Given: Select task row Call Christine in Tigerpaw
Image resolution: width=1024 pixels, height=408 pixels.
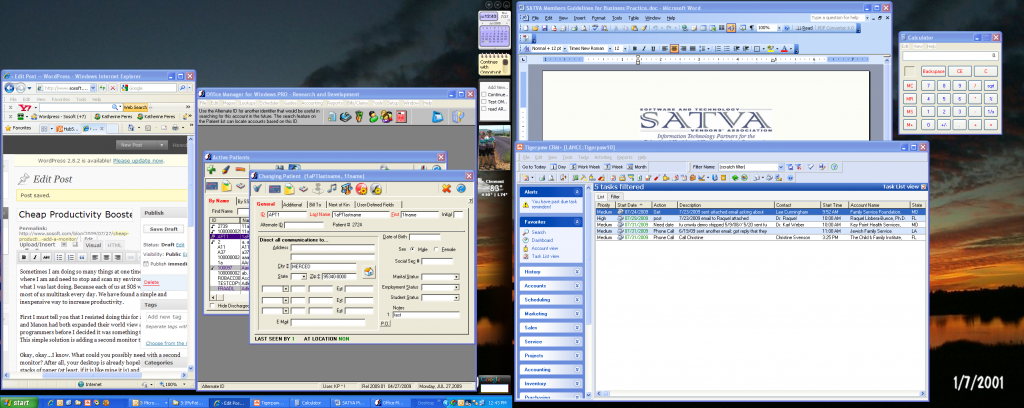Looking at the screenshot, I should coord(761,238).
